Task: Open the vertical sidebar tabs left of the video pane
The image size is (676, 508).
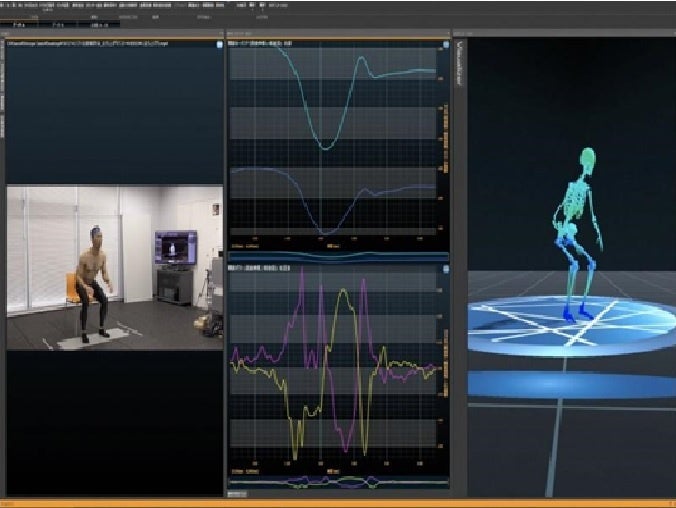Action: point(2,88)
